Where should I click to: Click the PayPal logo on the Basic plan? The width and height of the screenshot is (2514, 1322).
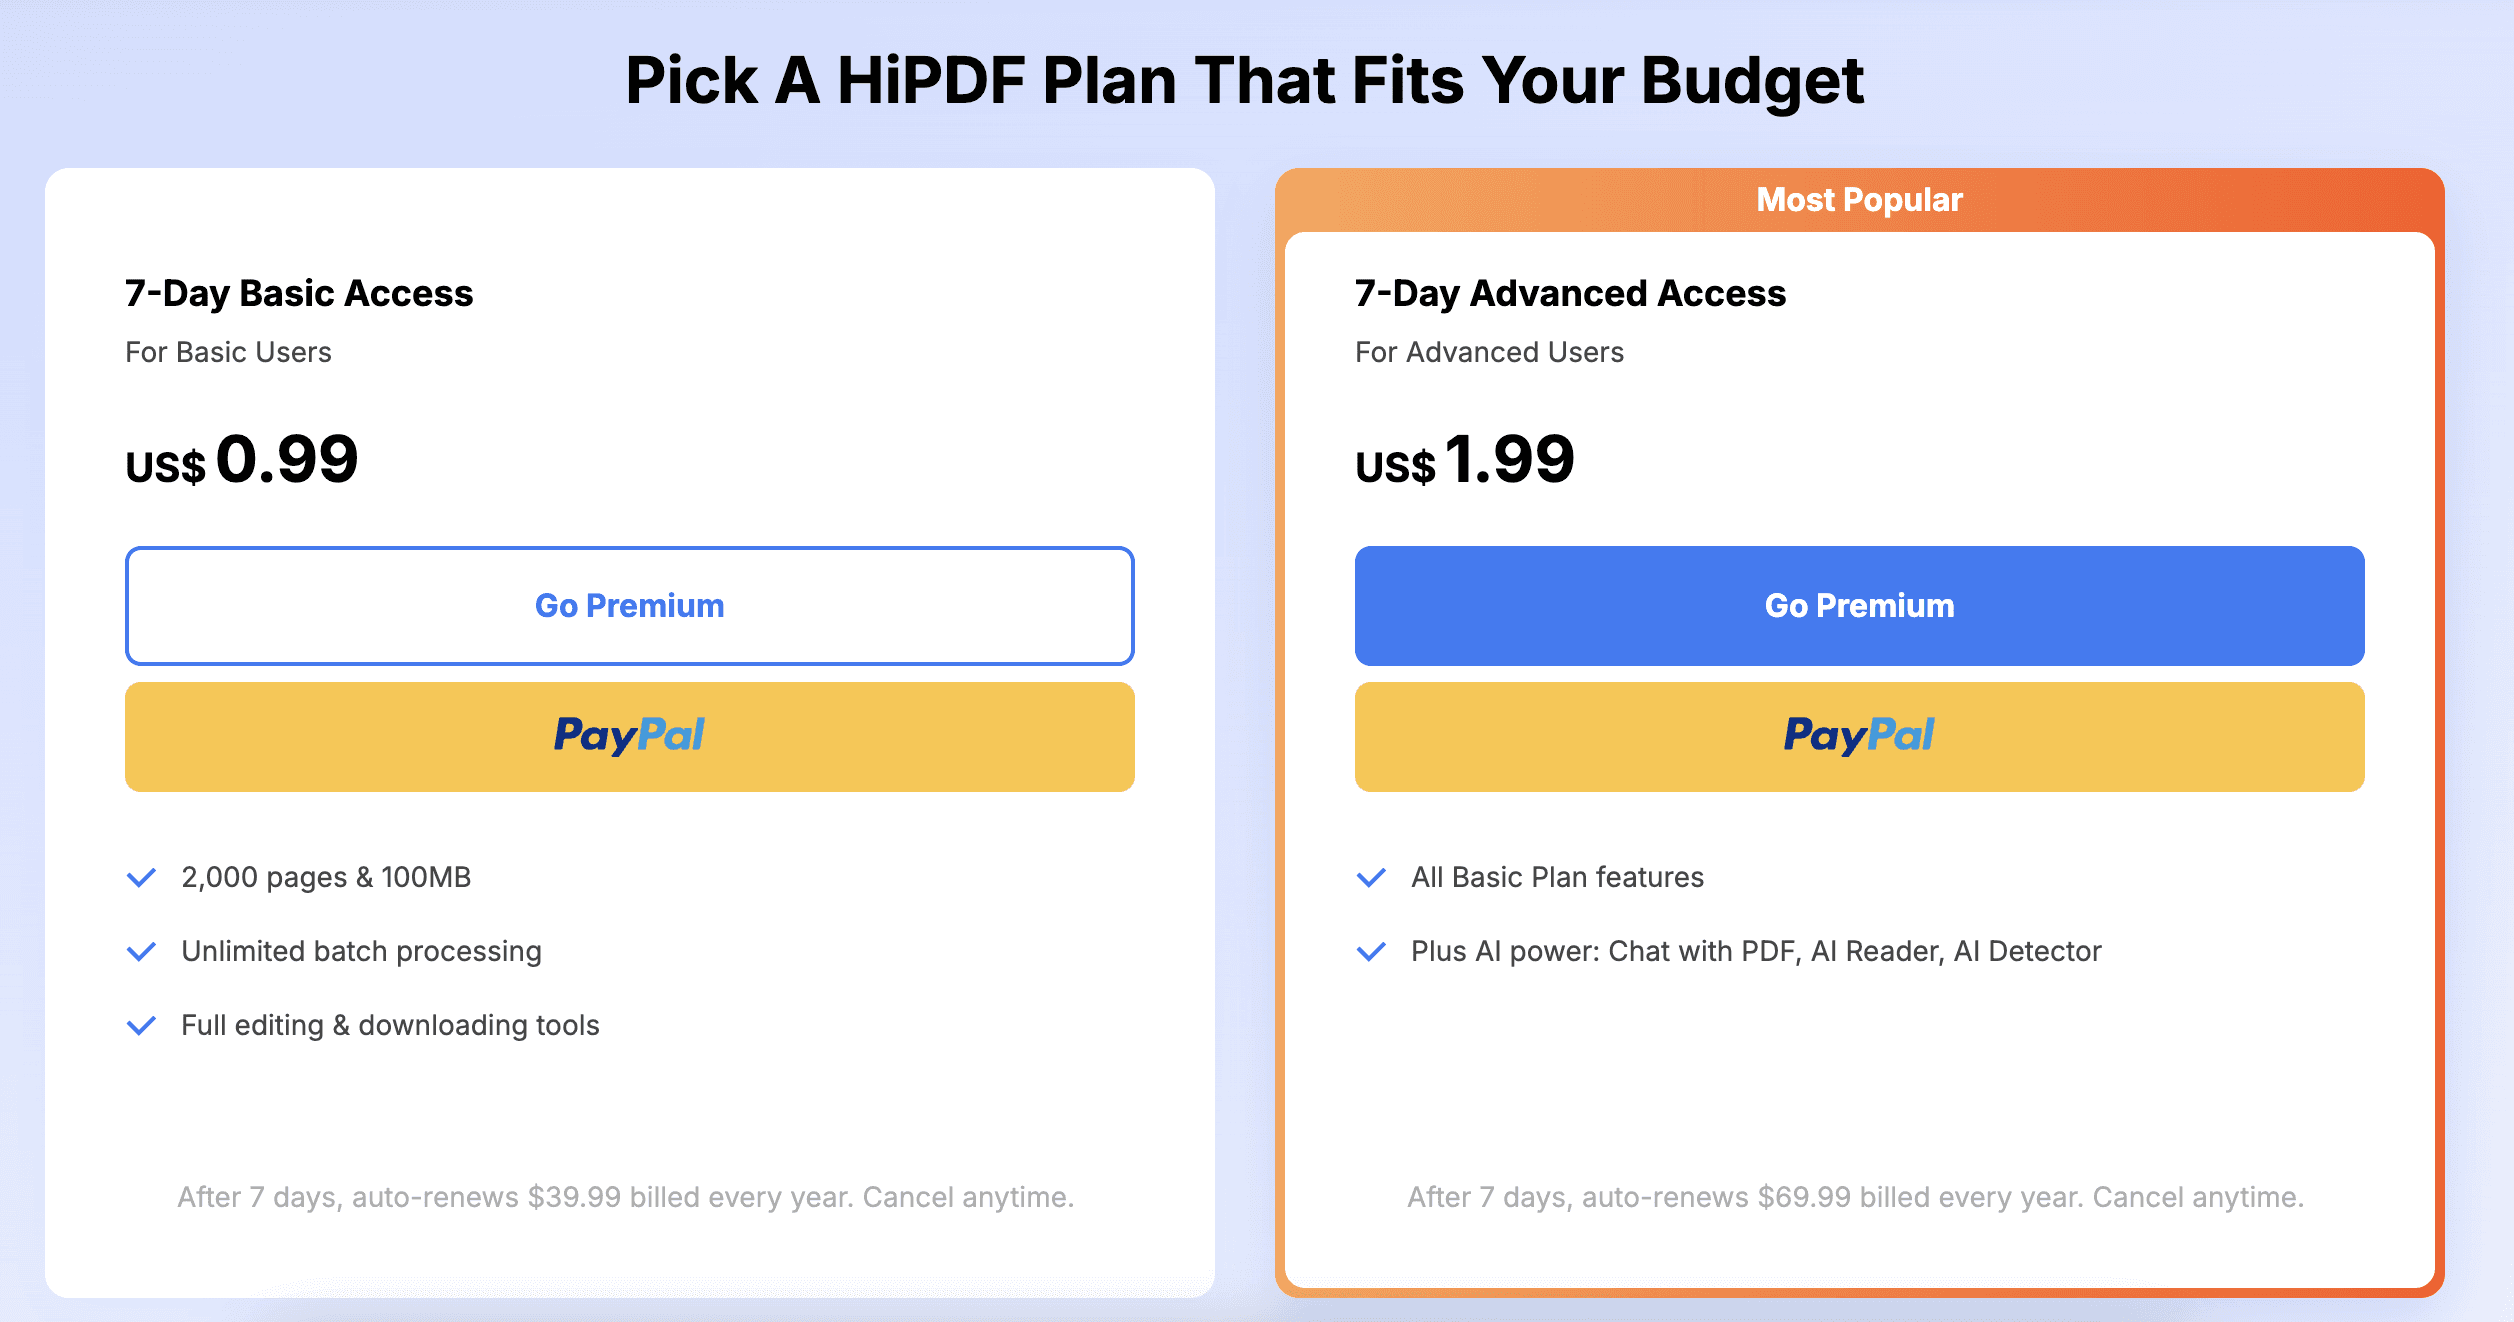(628, 736)
